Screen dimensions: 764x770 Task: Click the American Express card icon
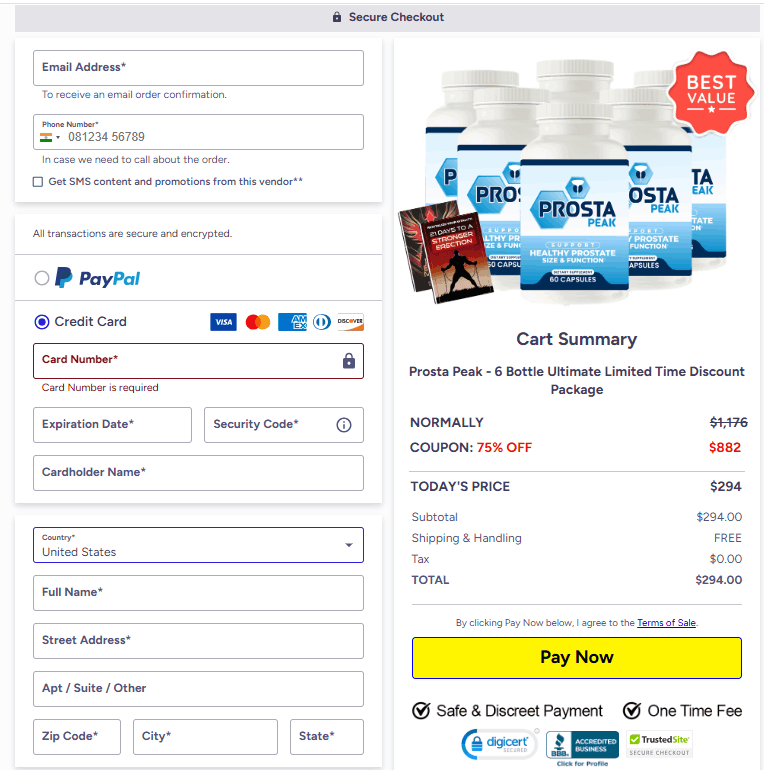[x=292, y=322]
